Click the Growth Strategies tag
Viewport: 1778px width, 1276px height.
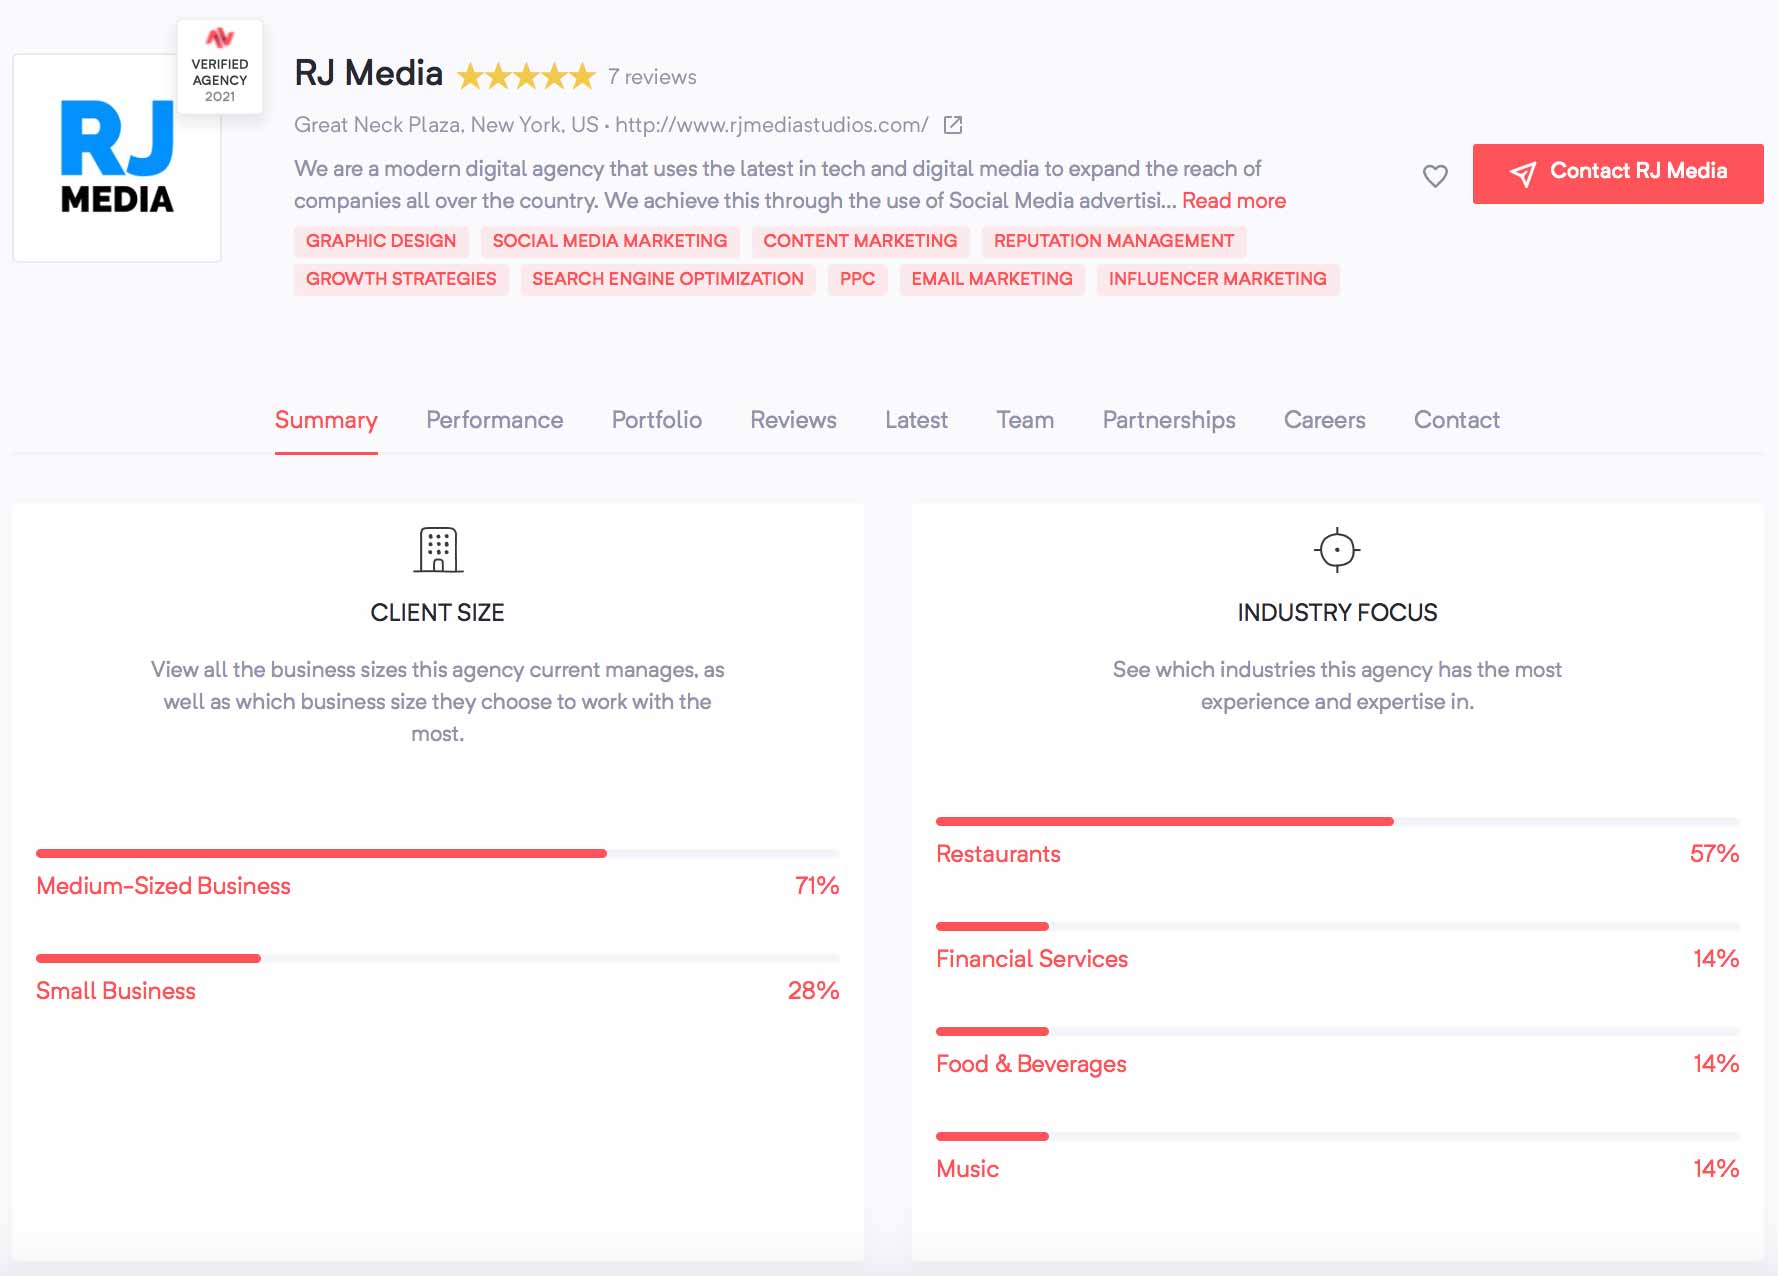click(x=401, y=279)
